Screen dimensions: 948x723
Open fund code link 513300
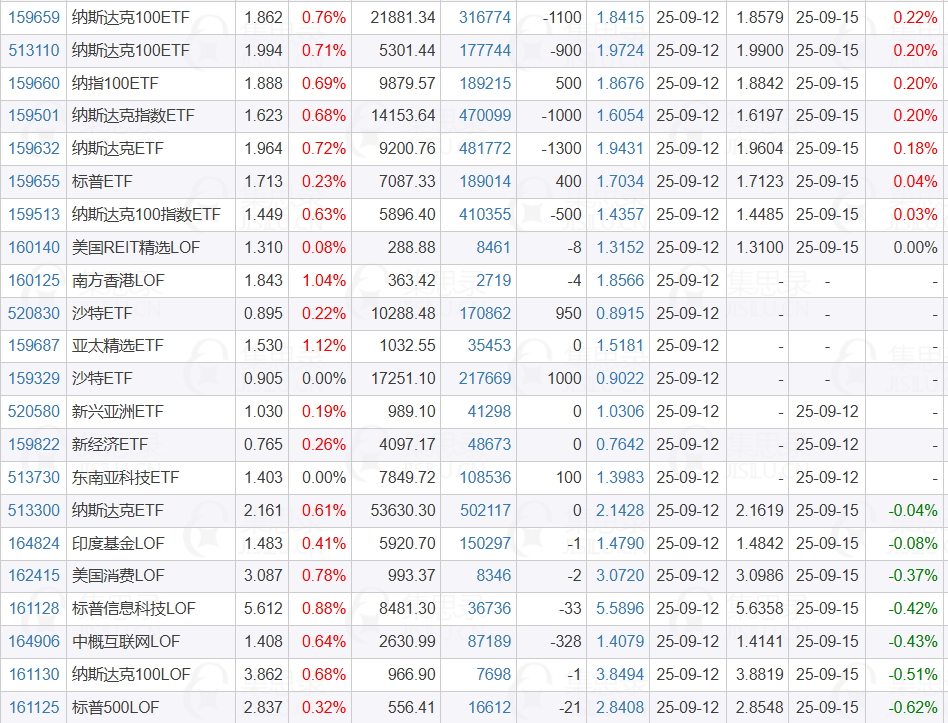click(x=34, y=510)
